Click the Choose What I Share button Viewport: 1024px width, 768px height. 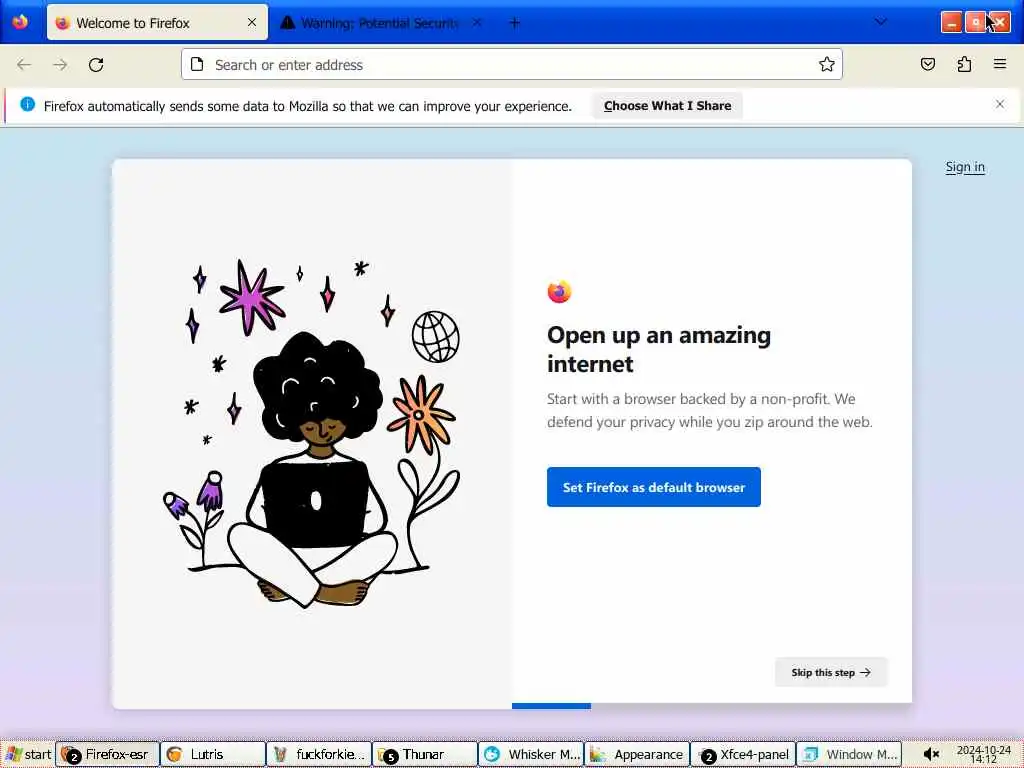[667, 106]
